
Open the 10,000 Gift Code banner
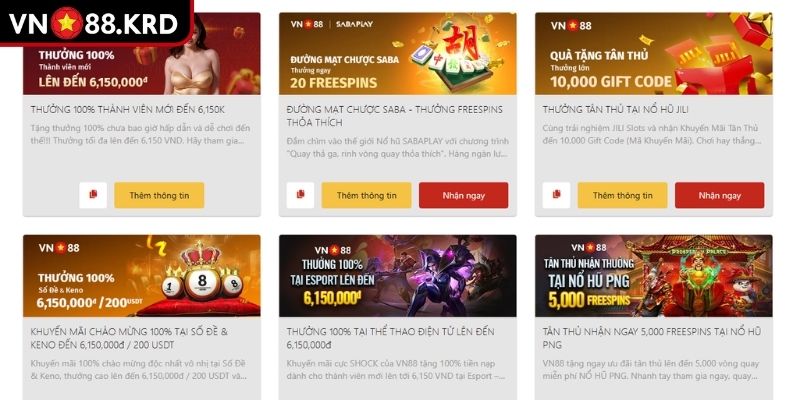coord(654,54)
